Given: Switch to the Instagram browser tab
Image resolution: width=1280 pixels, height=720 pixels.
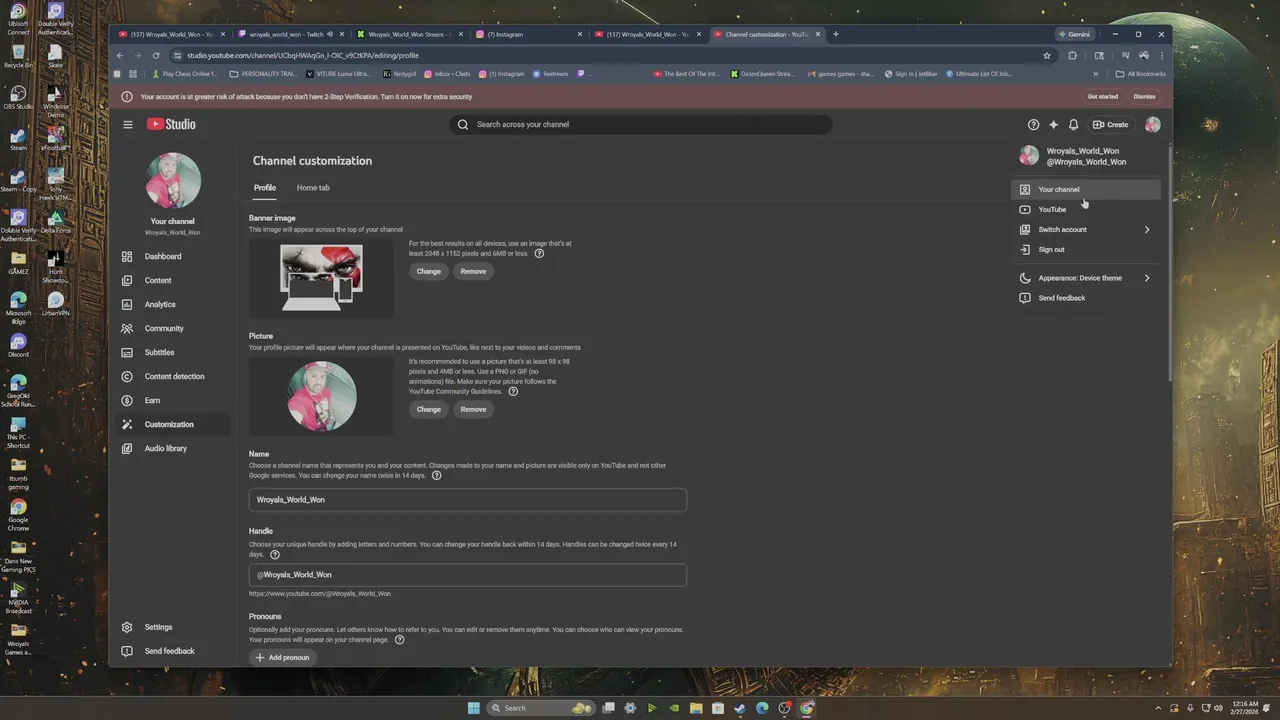Looking at the screenshot, I should click(528, 35).
